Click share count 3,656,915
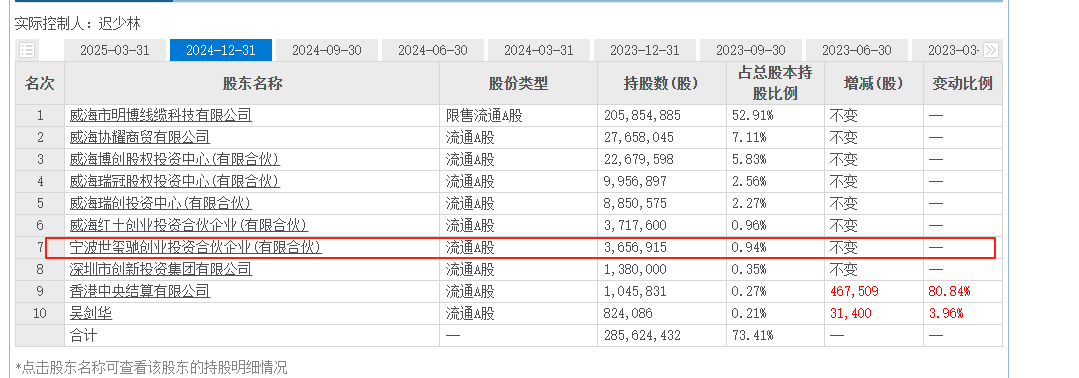 635,248
